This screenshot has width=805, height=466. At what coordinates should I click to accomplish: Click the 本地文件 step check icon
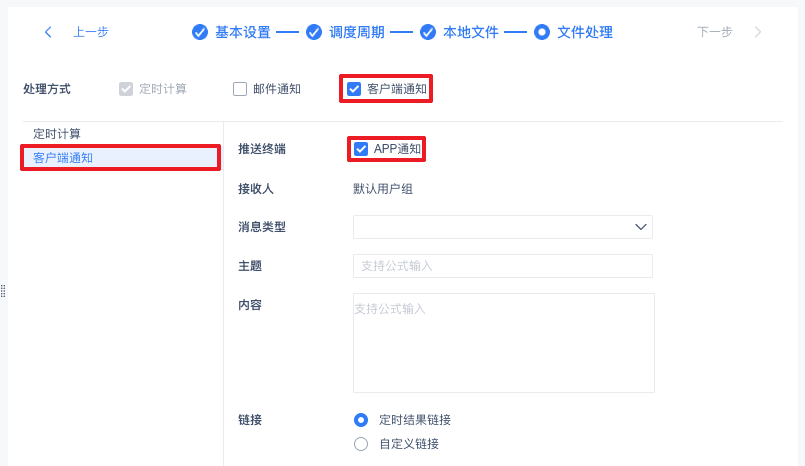pos(428,32)
